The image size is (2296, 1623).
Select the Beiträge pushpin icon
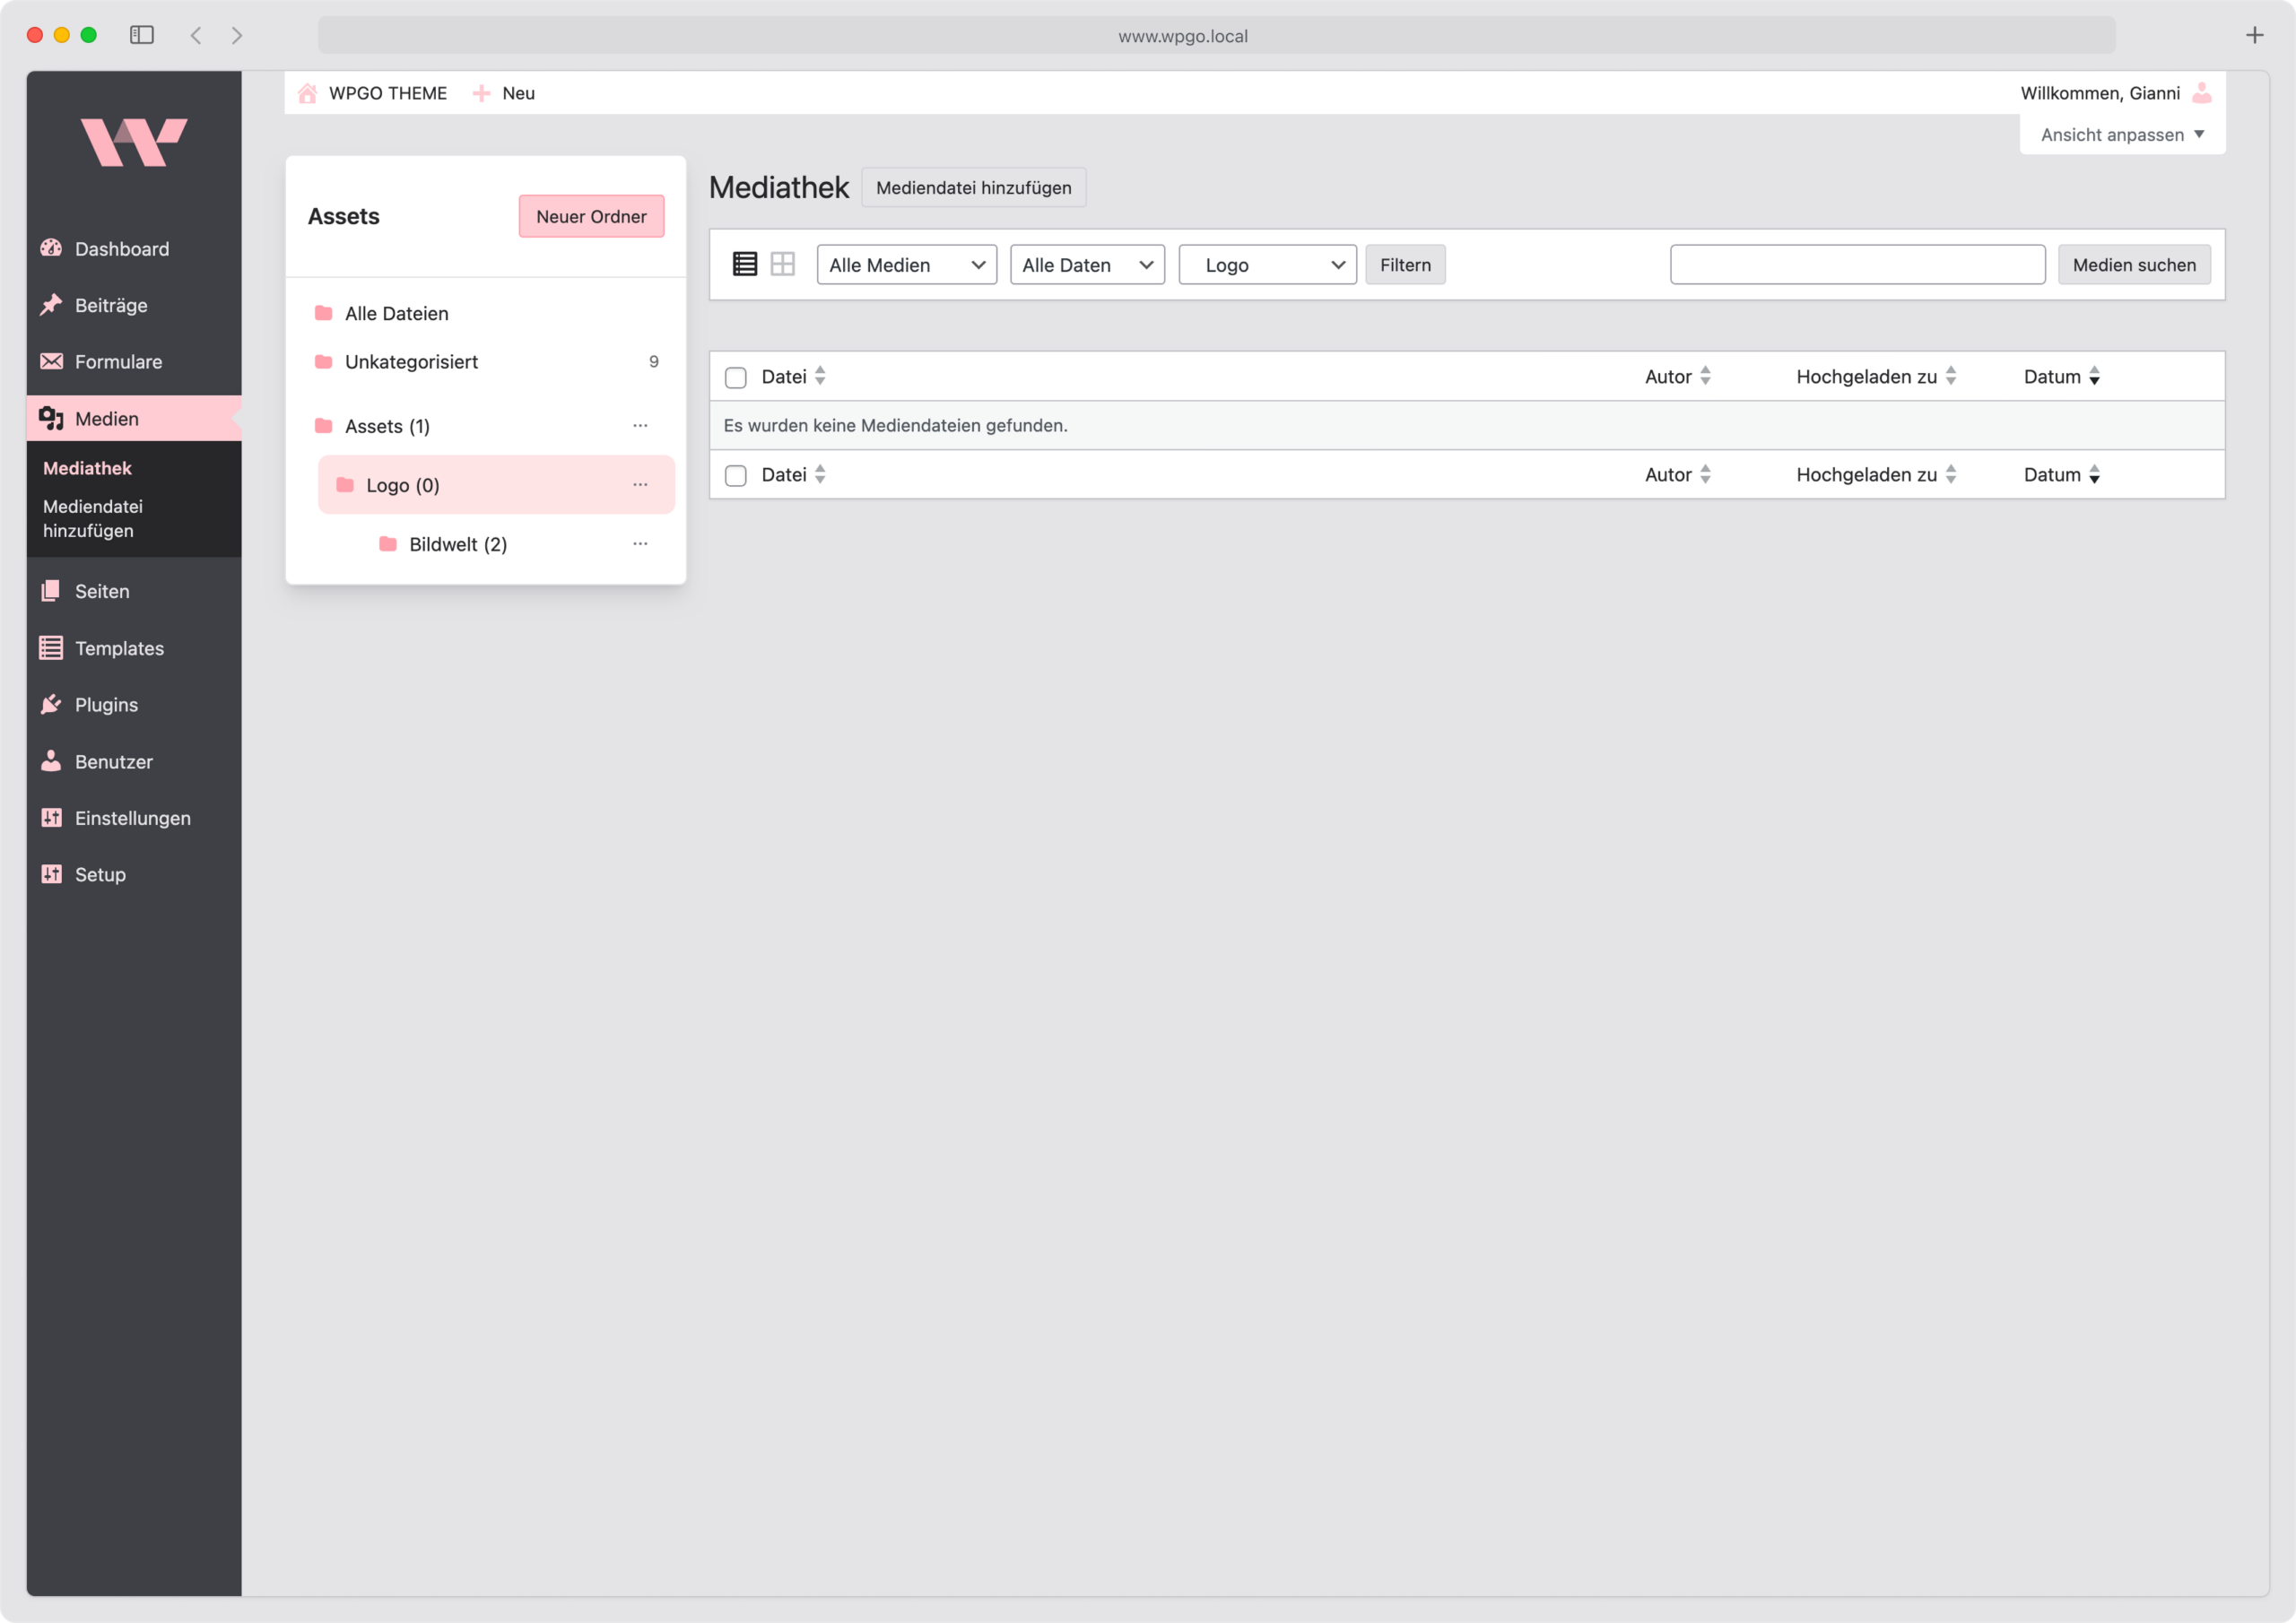click(x=52, y=305)
